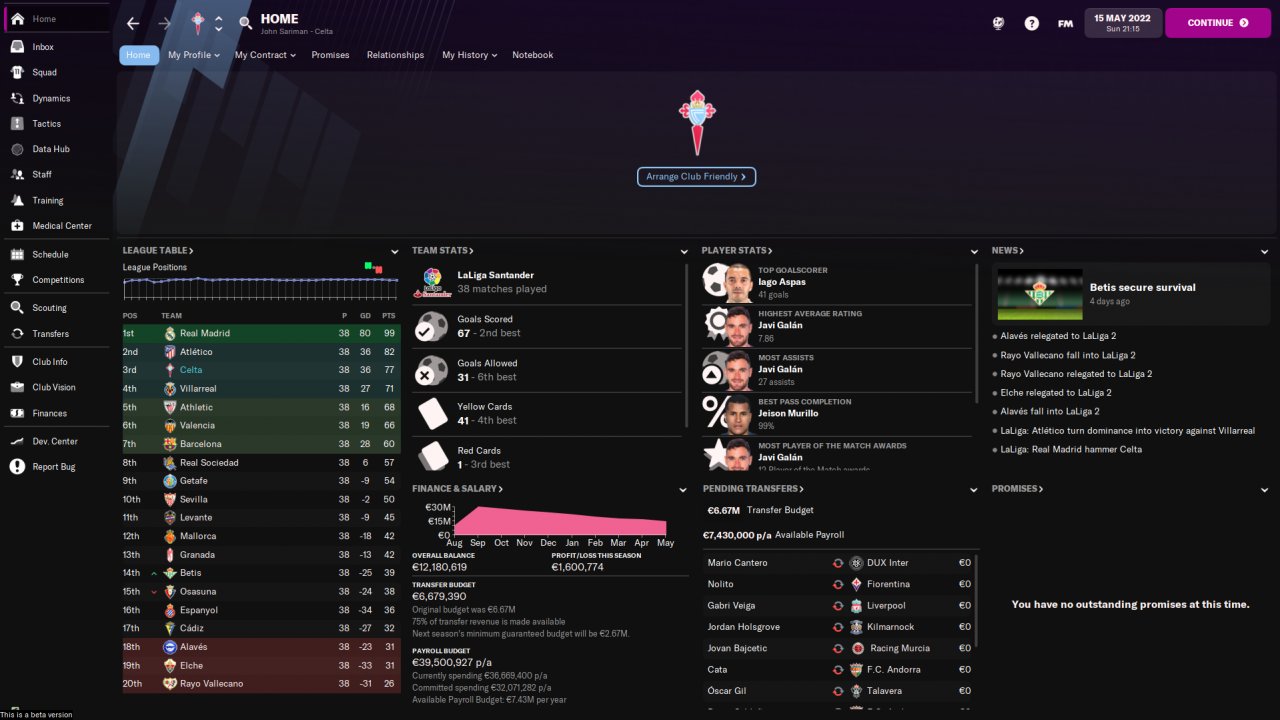
Task: Click the Celta crest in the top bar
Action: coord(197,23)
